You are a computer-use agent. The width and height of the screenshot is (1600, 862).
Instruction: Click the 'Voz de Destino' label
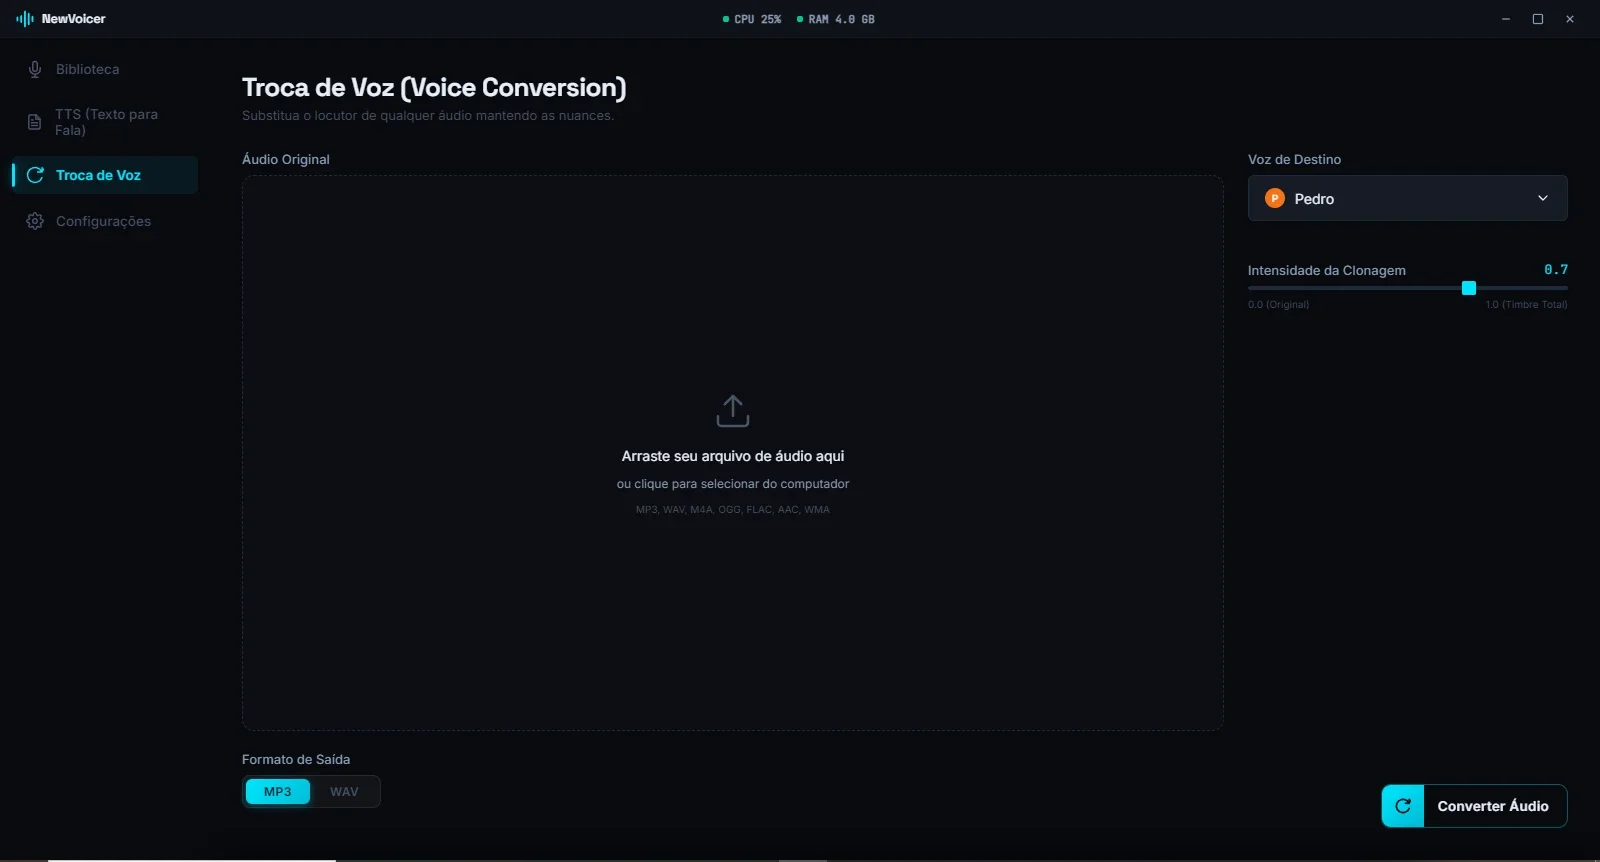(x=1294, y=159)
